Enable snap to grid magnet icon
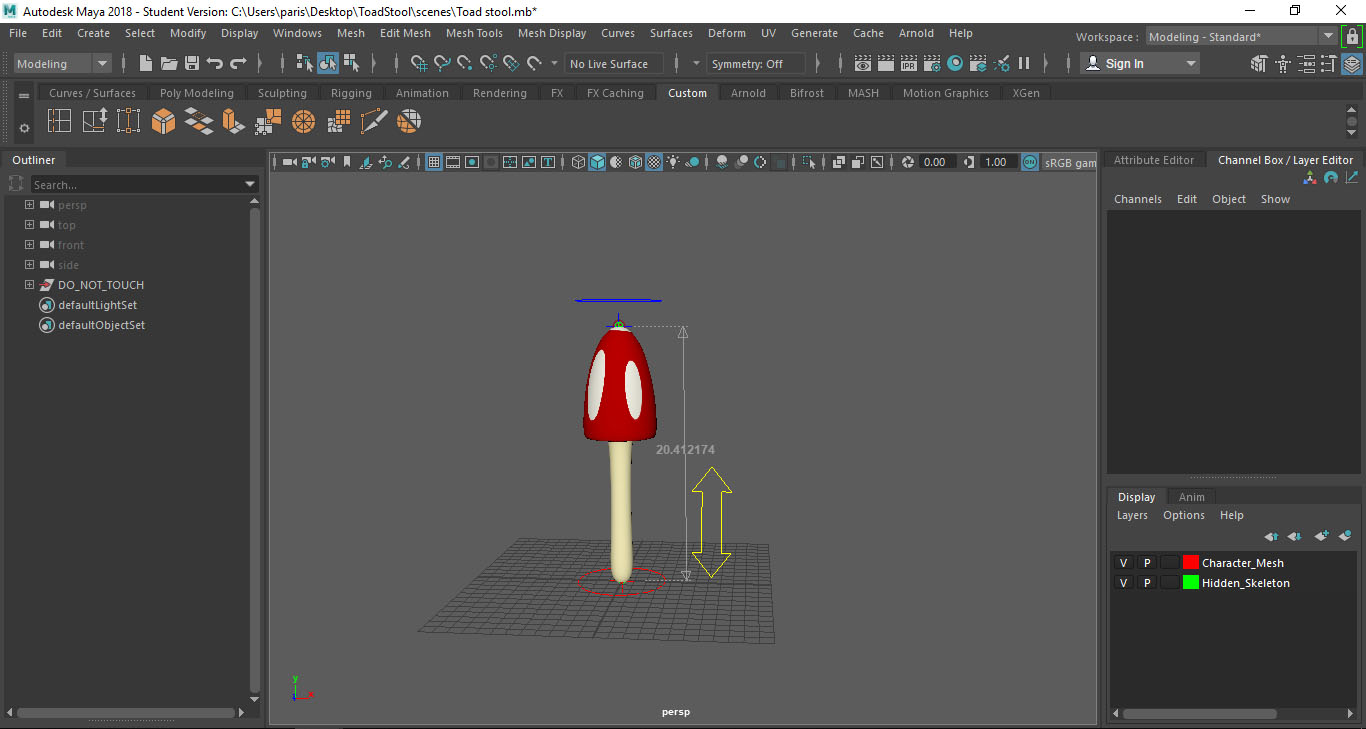 coord(421,63)
